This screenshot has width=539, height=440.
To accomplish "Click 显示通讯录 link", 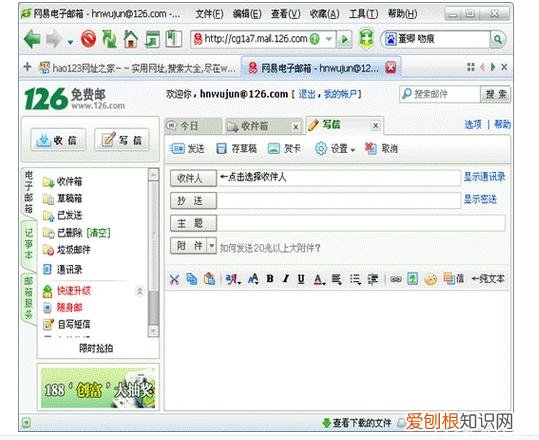I will [x=484, y=177].
